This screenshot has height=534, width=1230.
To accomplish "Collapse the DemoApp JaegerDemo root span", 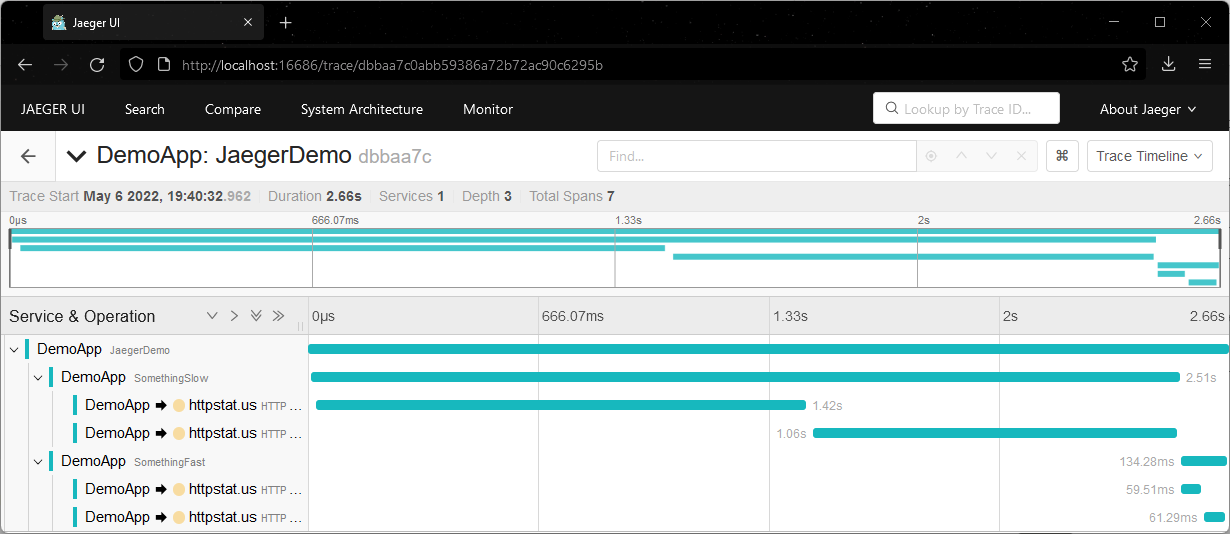I will coord(14,349).
